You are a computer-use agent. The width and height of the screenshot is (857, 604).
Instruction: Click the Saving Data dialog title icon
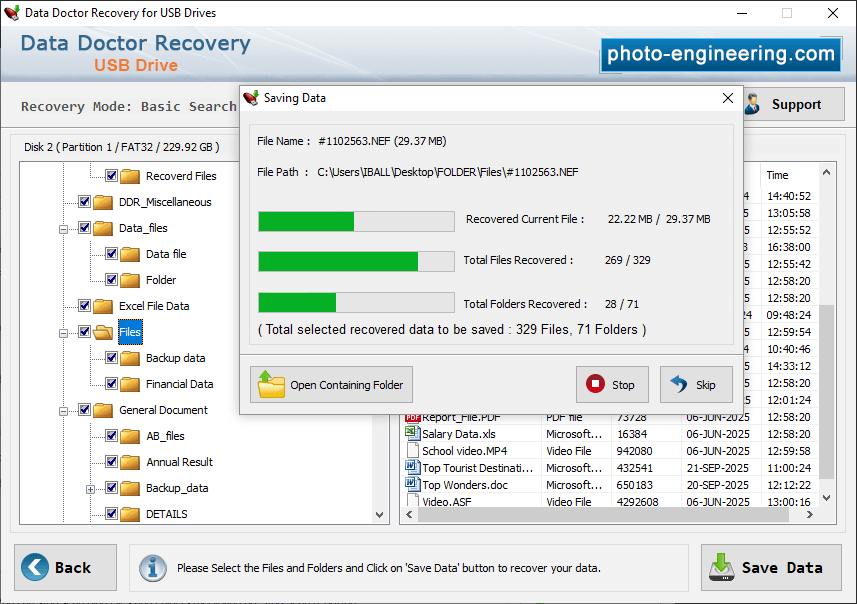(x=251, y=98)
